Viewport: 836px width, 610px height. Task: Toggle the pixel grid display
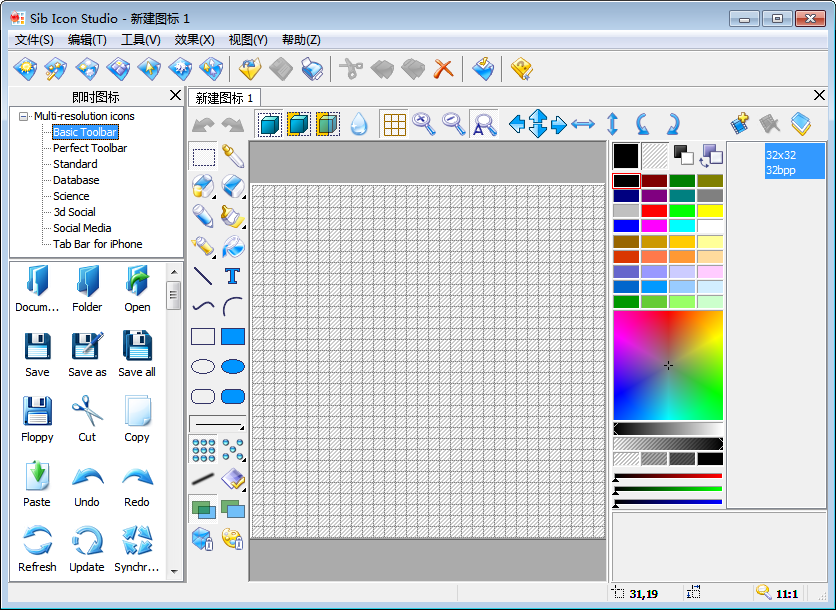point(394,124)
